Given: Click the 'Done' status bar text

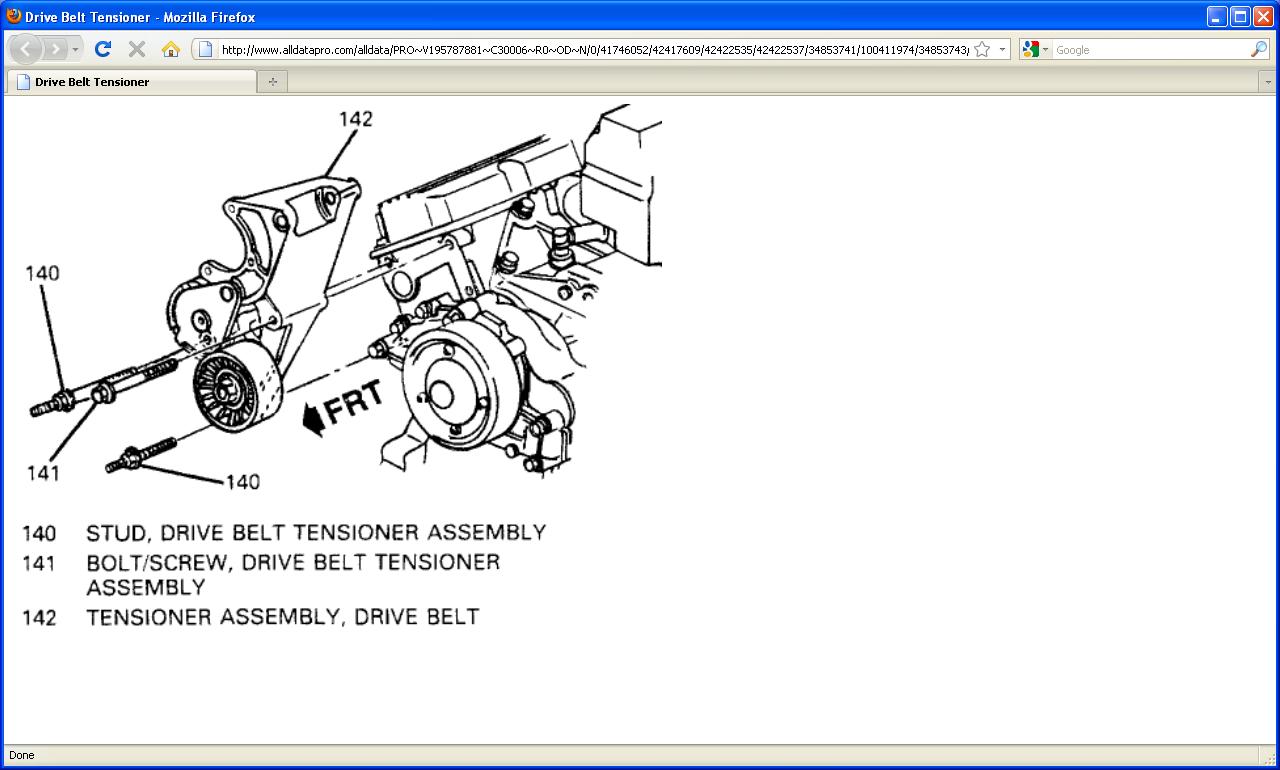Looking at the screenshot, I should point(21,755).
